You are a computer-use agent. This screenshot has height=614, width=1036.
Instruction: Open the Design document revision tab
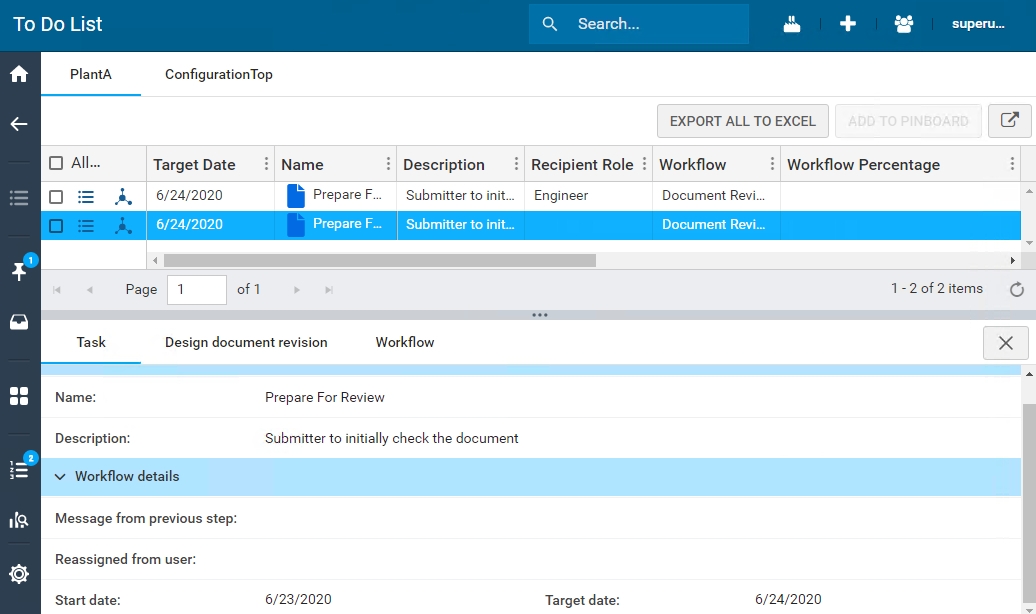tap(246, 342)
